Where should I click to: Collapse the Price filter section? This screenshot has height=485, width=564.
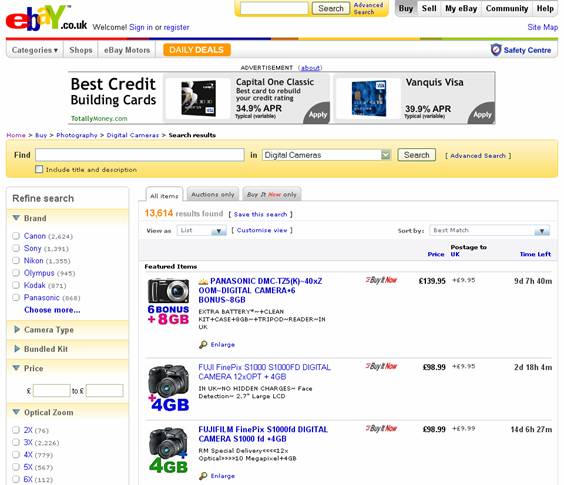[x=16, y=368]
